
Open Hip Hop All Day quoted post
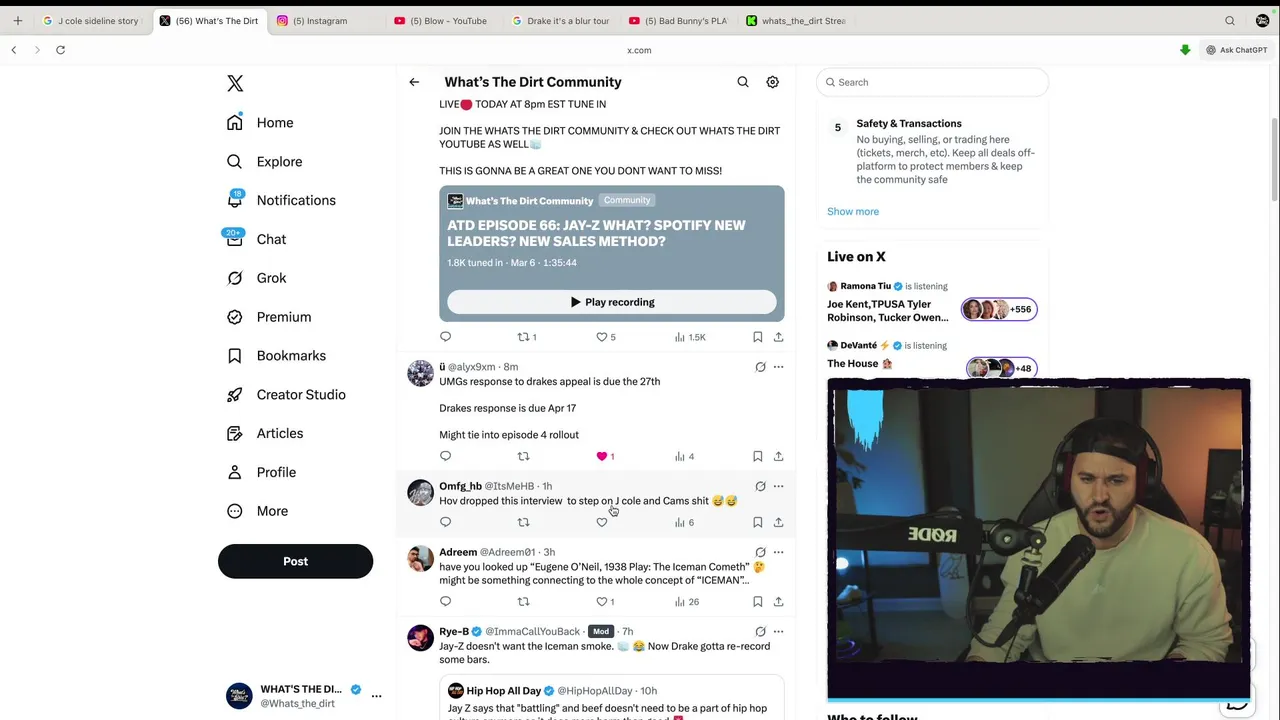click(x=612, y=698)
